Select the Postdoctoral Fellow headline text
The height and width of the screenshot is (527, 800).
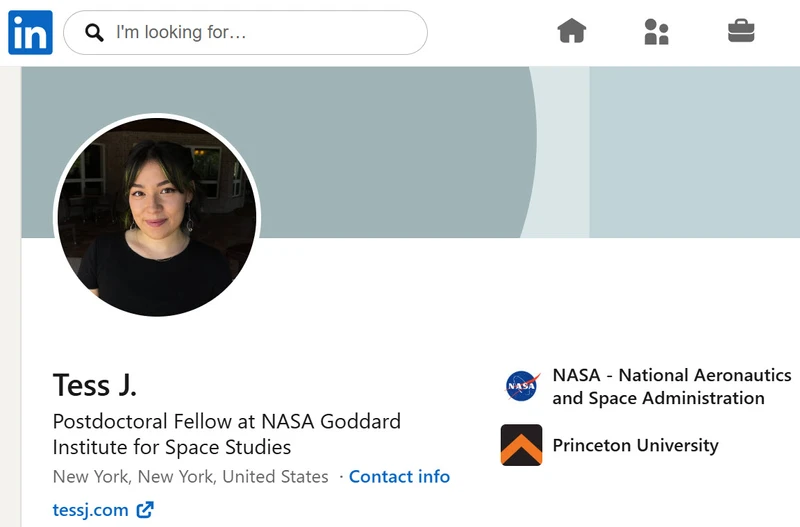click(x=227, y=434)
